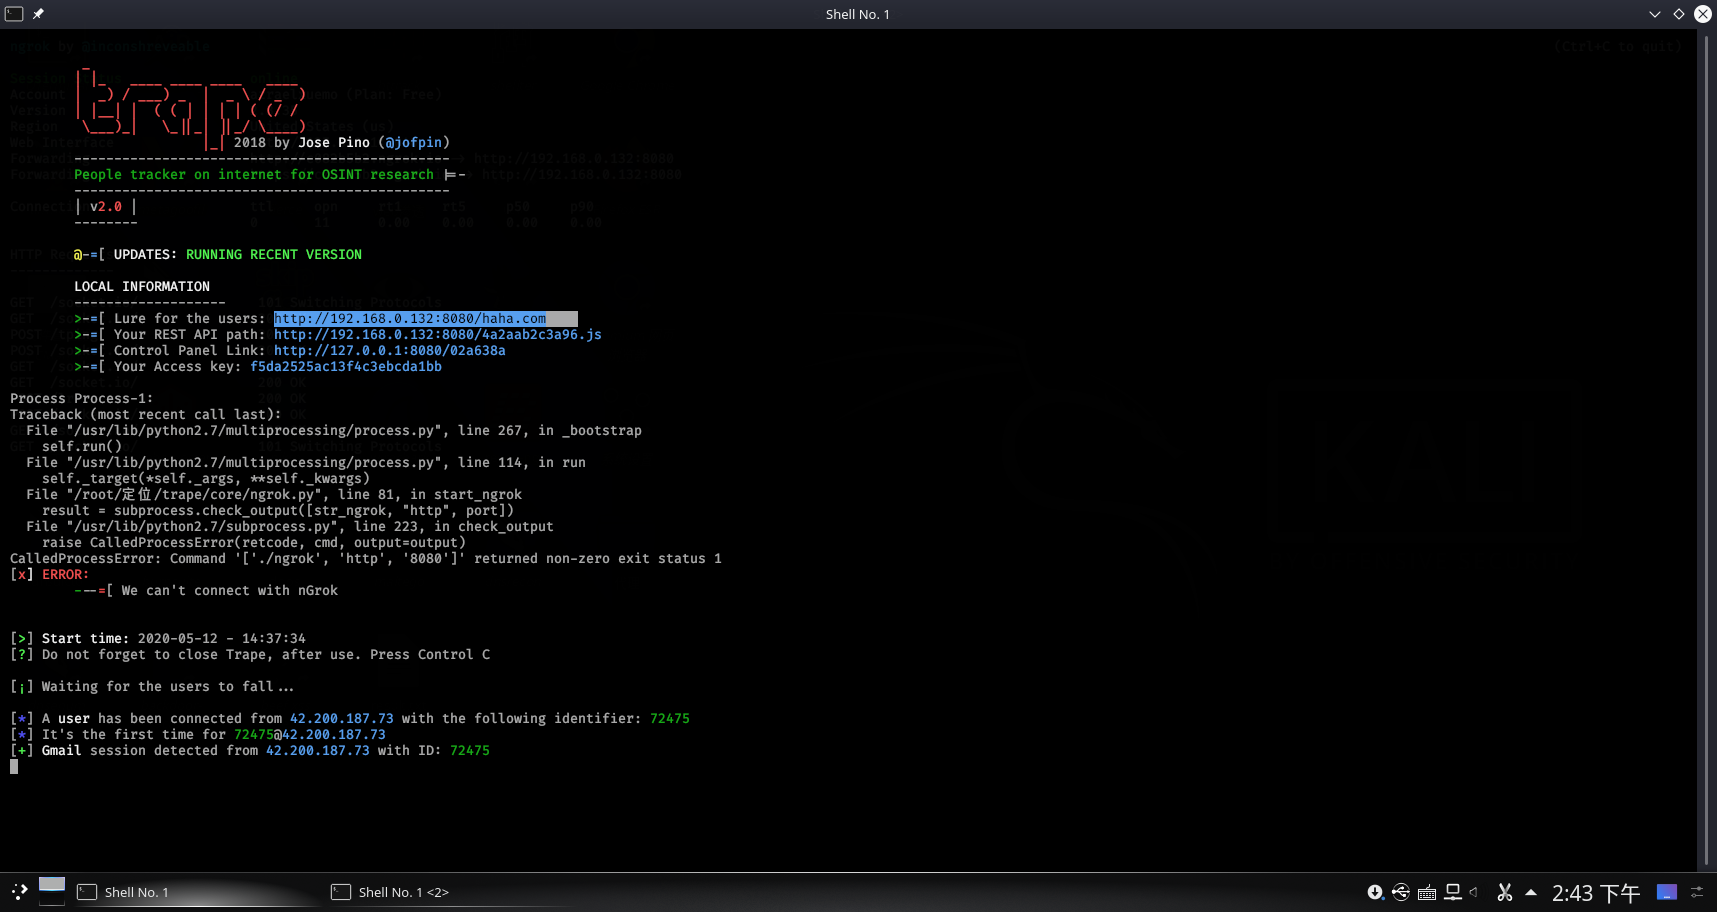Open the keyboard layout tray icon
This screenshot has width=1717, height=912.
click(x=1427, y=892)
